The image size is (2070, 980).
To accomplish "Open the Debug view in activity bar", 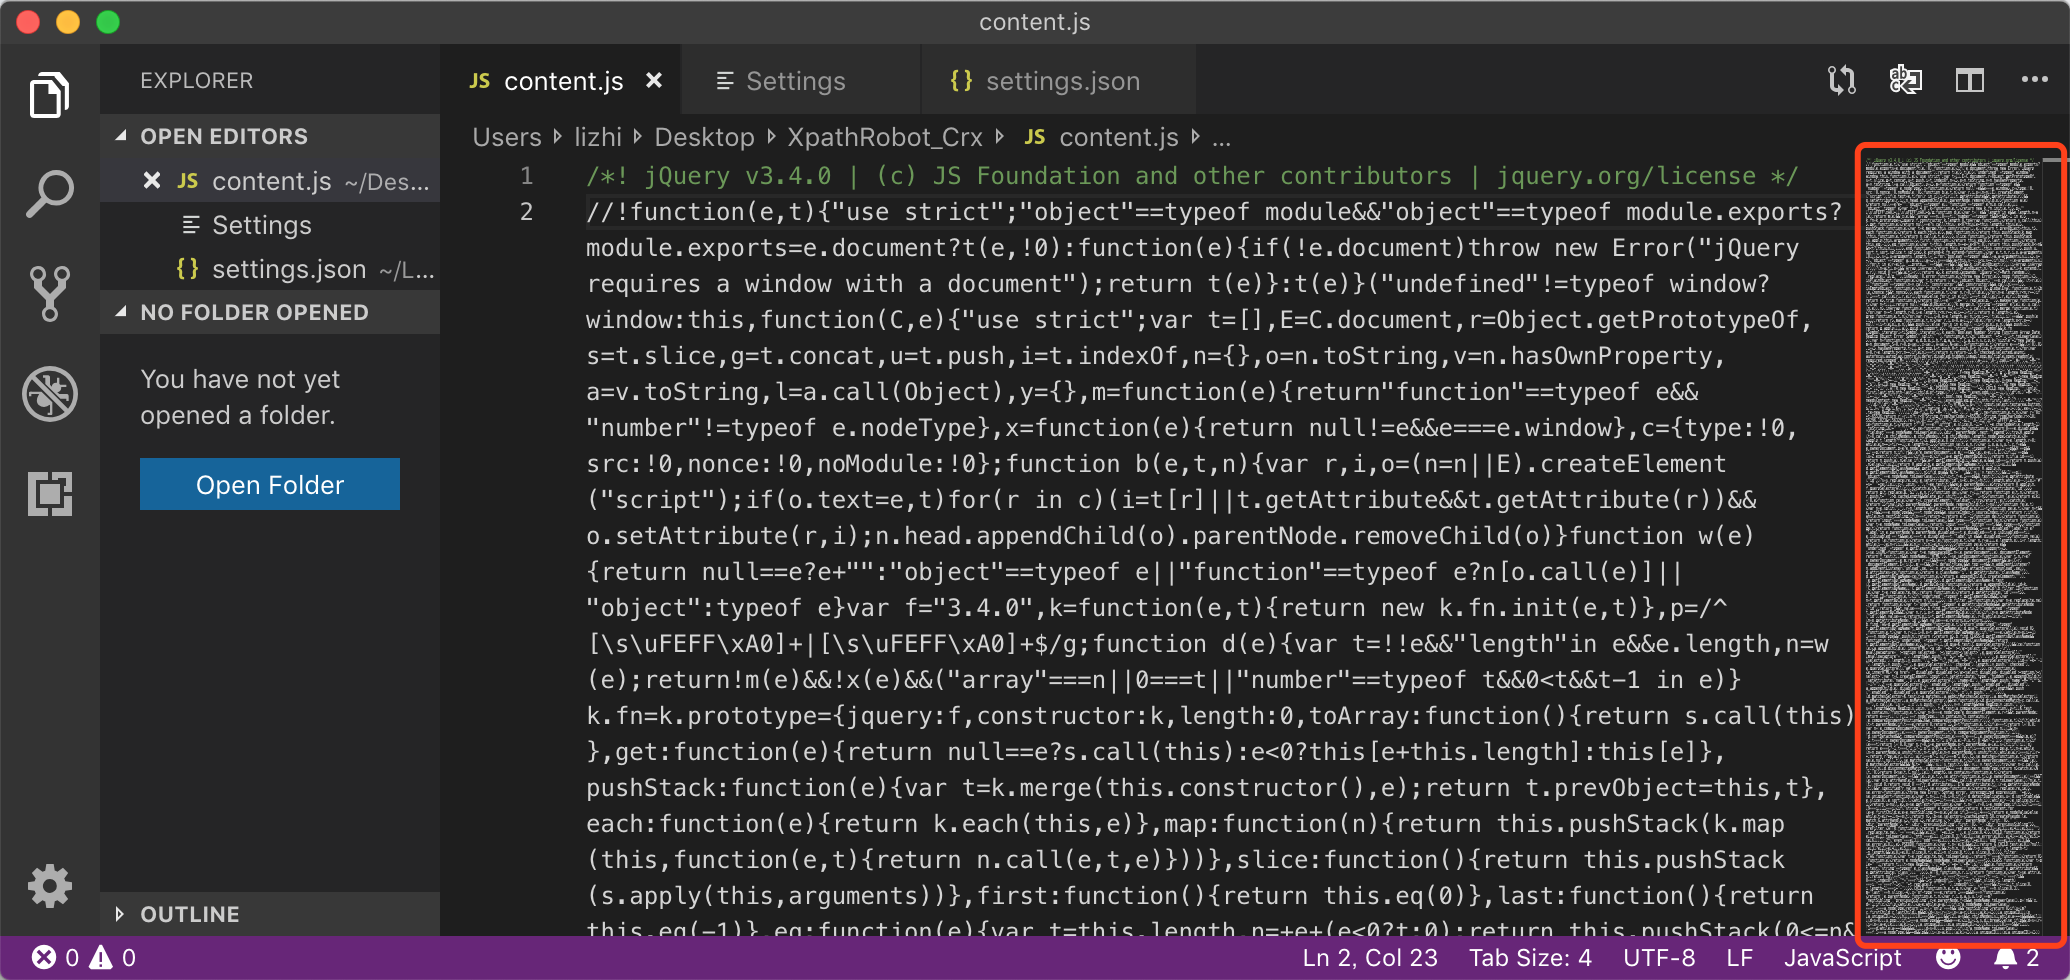I will 49,393.
